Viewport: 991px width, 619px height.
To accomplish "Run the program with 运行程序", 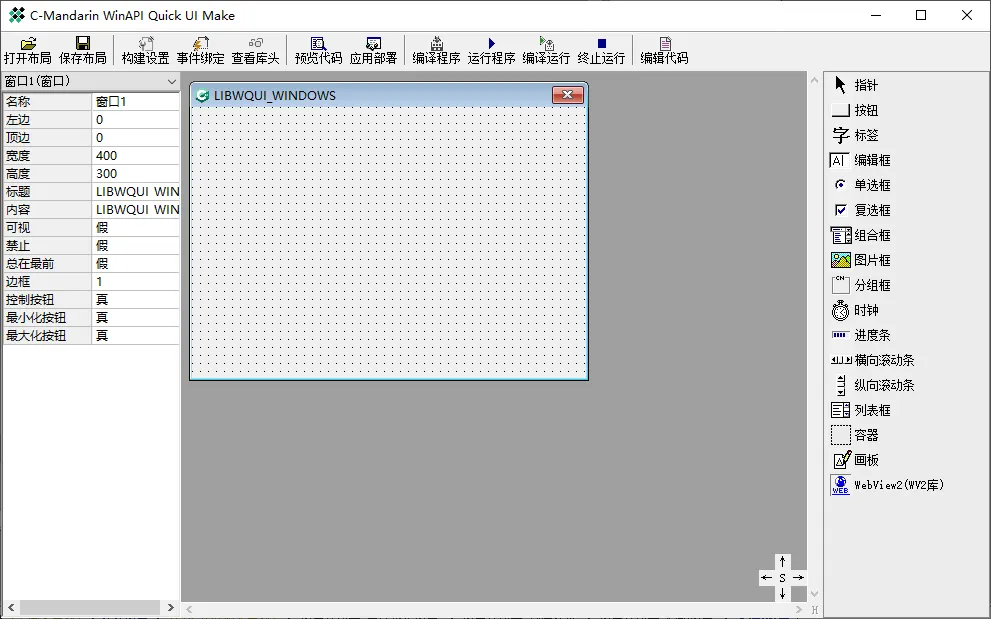I will pos(491,44).
